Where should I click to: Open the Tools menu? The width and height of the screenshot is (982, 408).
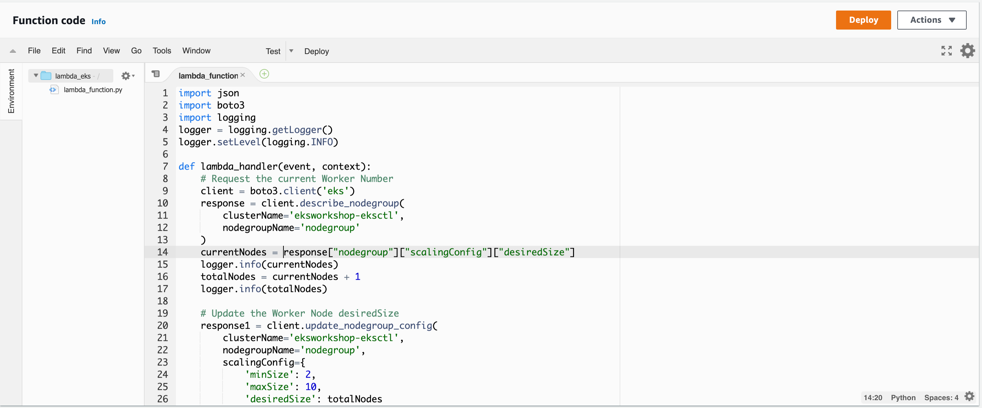(x=162, y=51)
